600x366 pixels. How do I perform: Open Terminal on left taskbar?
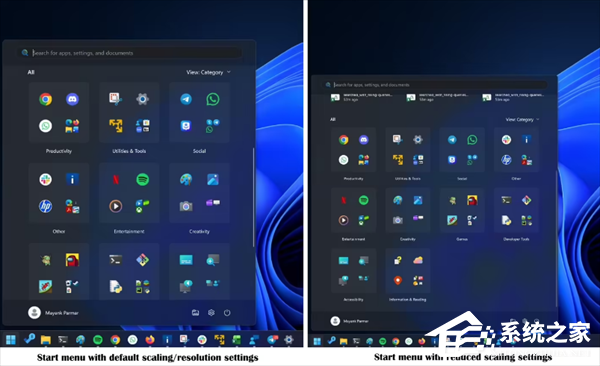coord(63,340)
